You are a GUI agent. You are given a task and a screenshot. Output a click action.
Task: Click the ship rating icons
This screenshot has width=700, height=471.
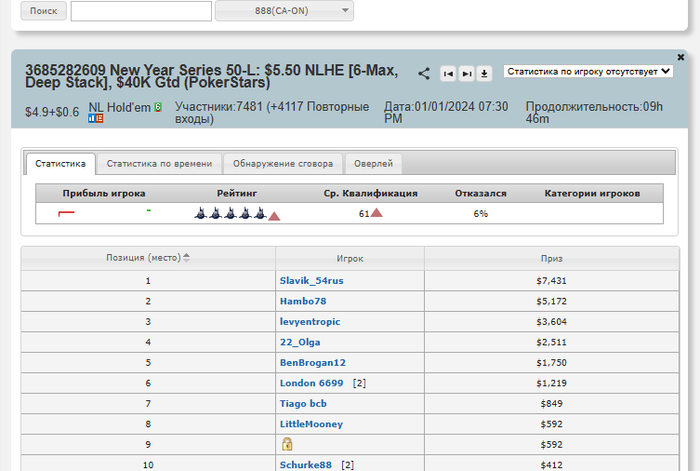click(230, 213)
